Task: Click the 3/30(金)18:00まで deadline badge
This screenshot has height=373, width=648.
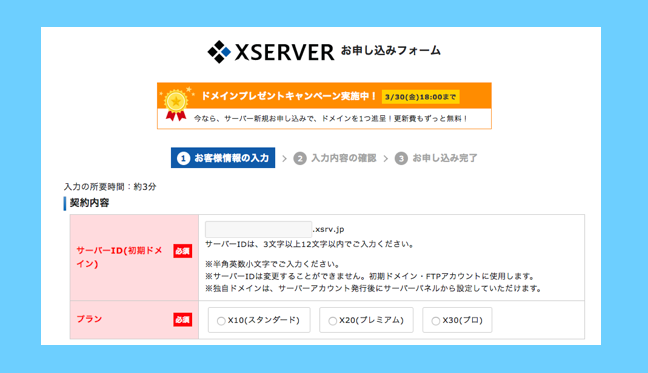Action: click(x=420, y=97)
